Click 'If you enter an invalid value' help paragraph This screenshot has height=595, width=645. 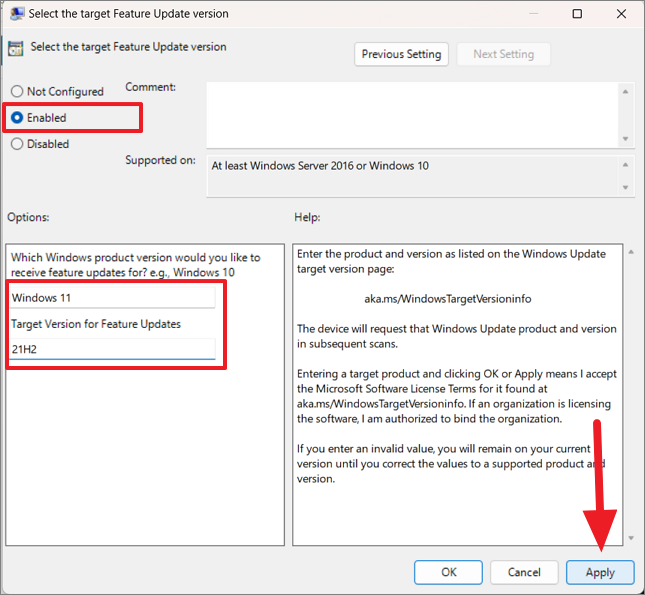[451, 464]
